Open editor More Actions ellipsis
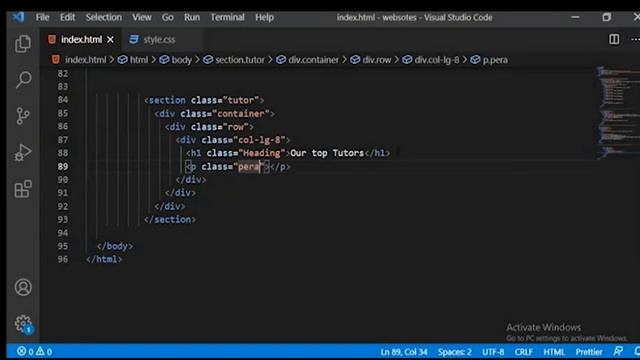The image size is (640, 360). tap(635, 39)
